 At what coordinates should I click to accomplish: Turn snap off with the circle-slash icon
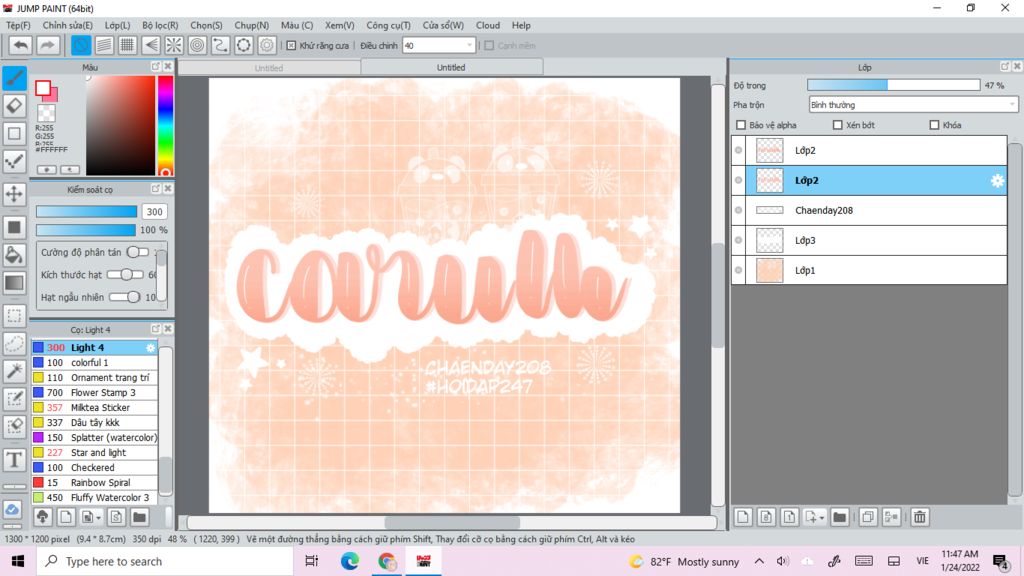(x=81, y=45)
